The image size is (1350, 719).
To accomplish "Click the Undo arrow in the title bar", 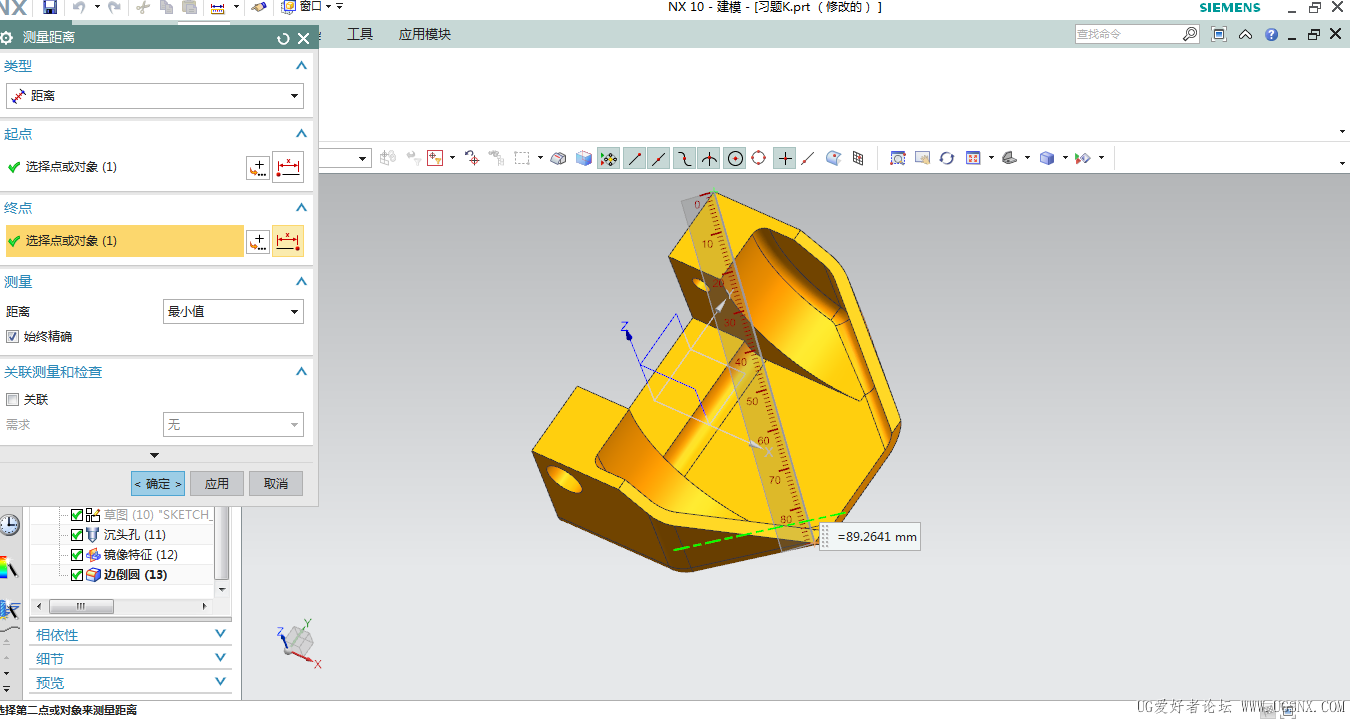I will [79, 7].
